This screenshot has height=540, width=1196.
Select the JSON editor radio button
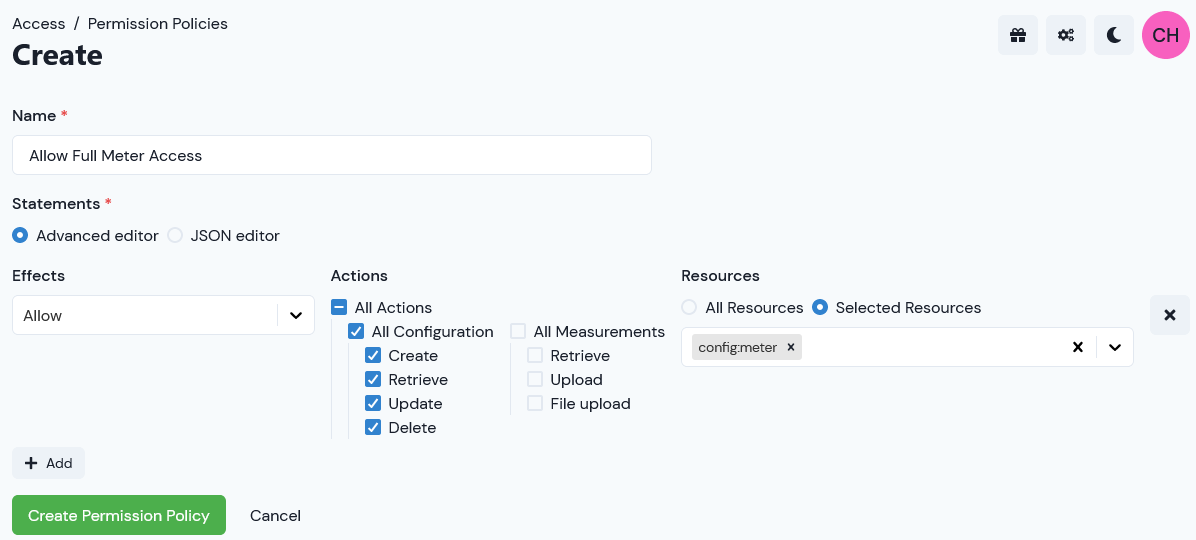pos(175,236)
